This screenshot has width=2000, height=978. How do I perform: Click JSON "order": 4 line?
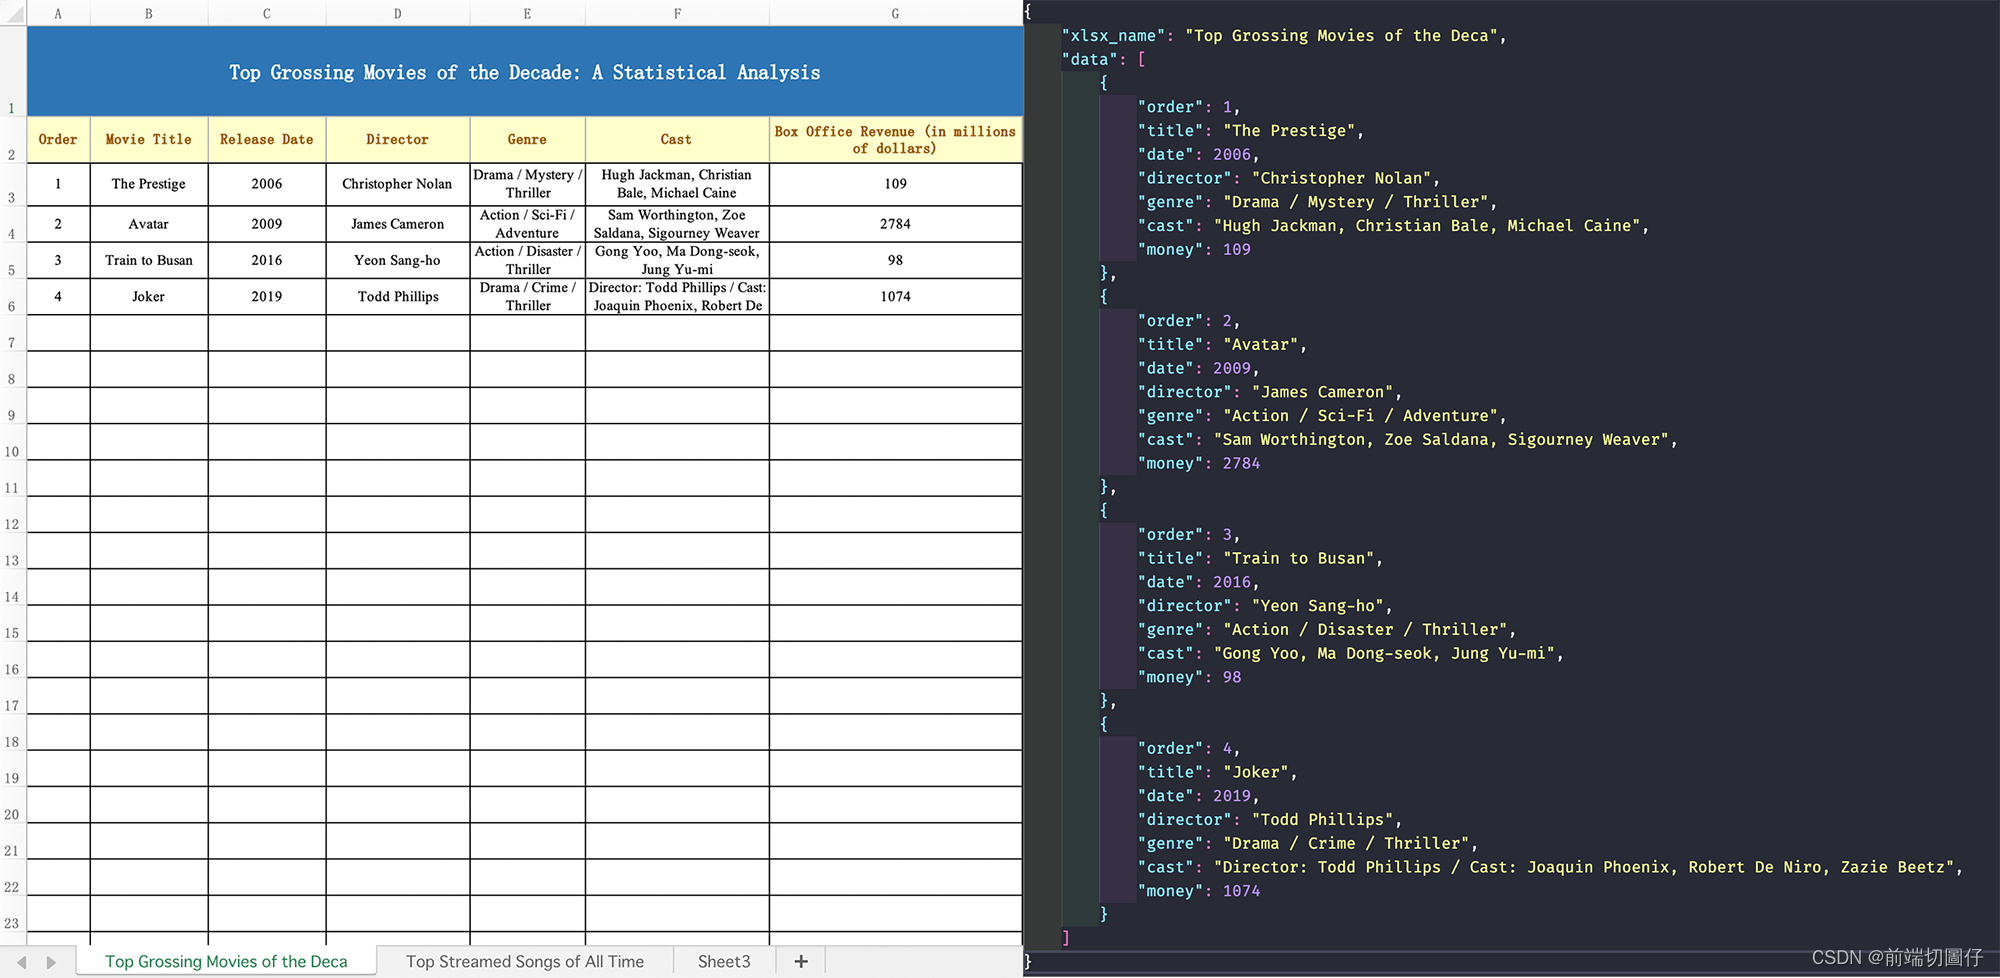pos(1188,749)
